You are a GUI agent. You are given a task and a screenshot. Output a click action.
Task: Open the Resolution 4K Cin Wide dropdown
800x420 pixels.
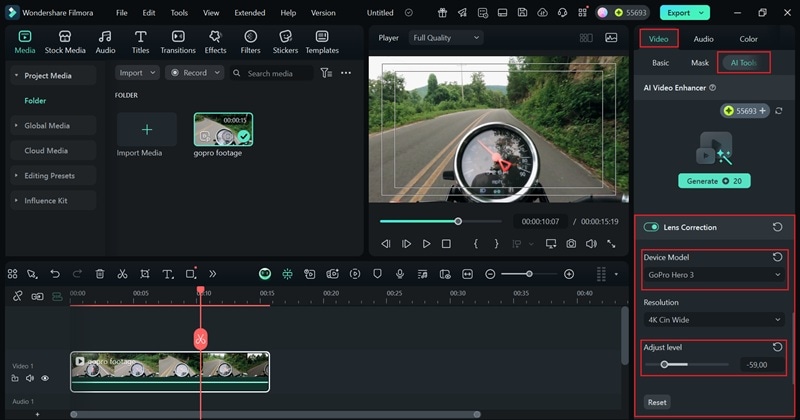(714, 319)
